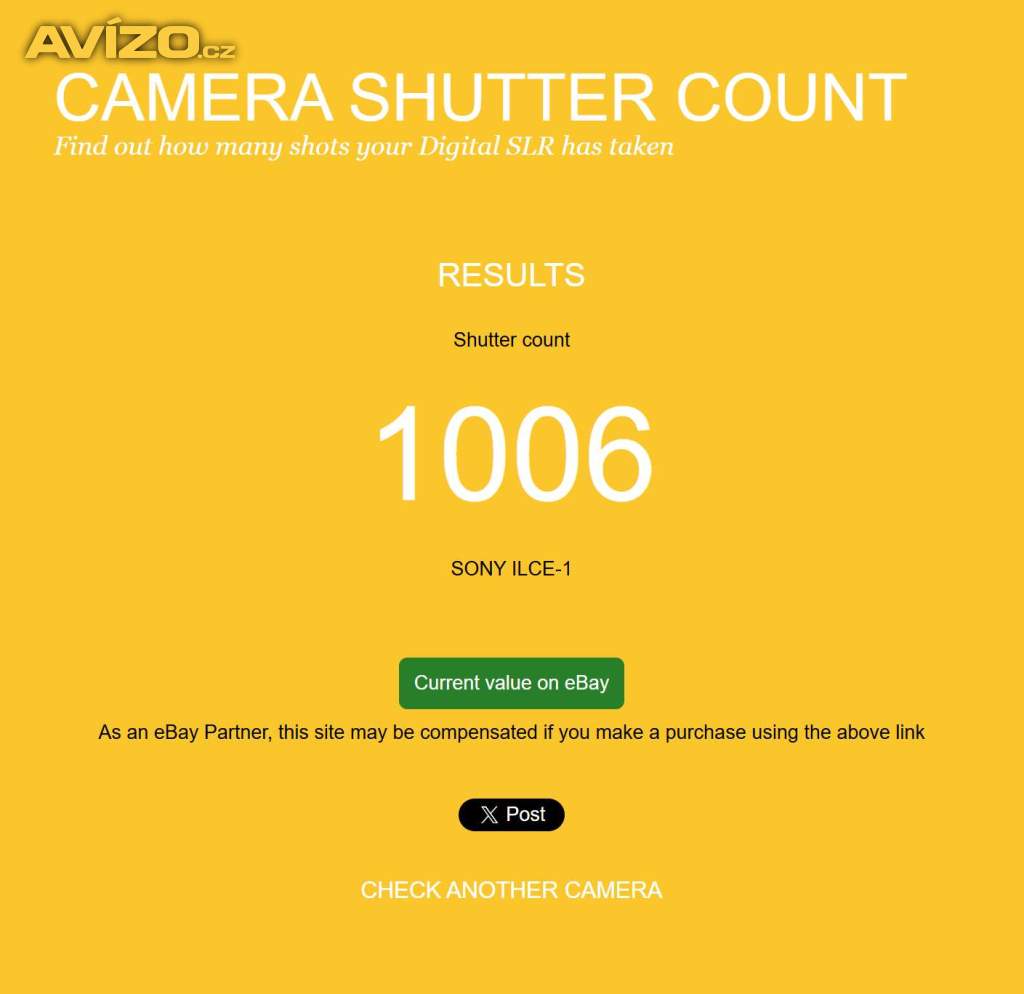Image resolution: width=1024 pixels, height=994 pixels.
Task: Click the SONY ILCE-1 model text
Action: click(x=511, y=569)
